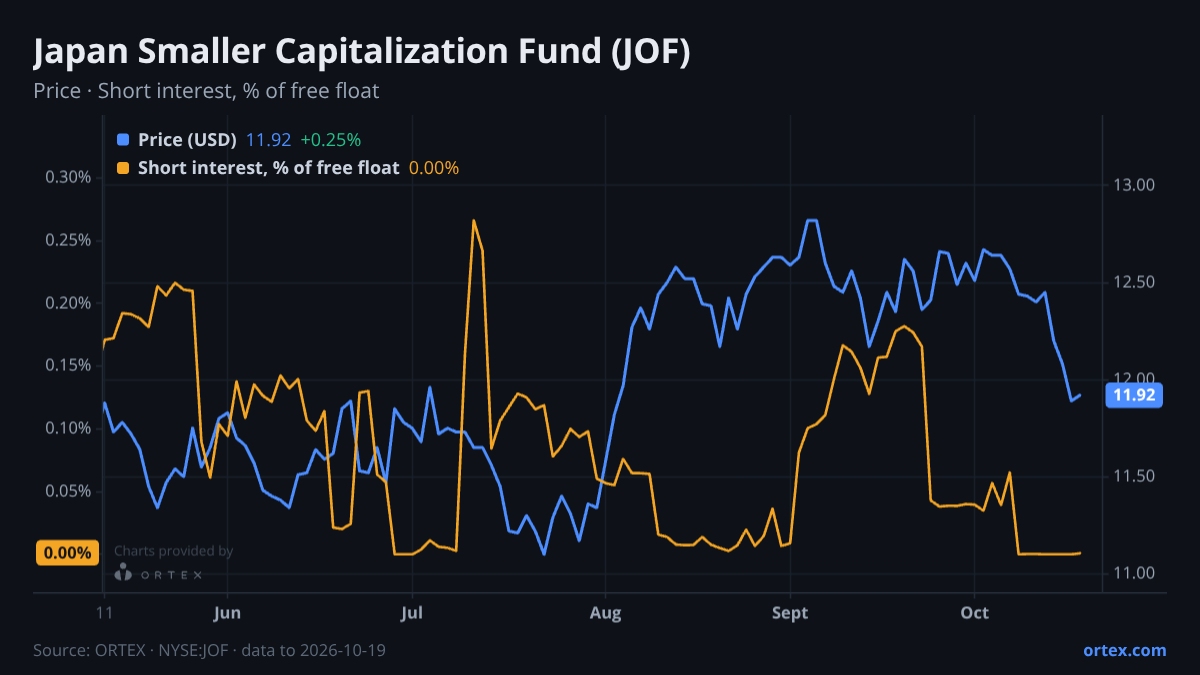The image size is (1200, 675).
Task: Click the 0.30% left axis label
Action: (68, 178)
